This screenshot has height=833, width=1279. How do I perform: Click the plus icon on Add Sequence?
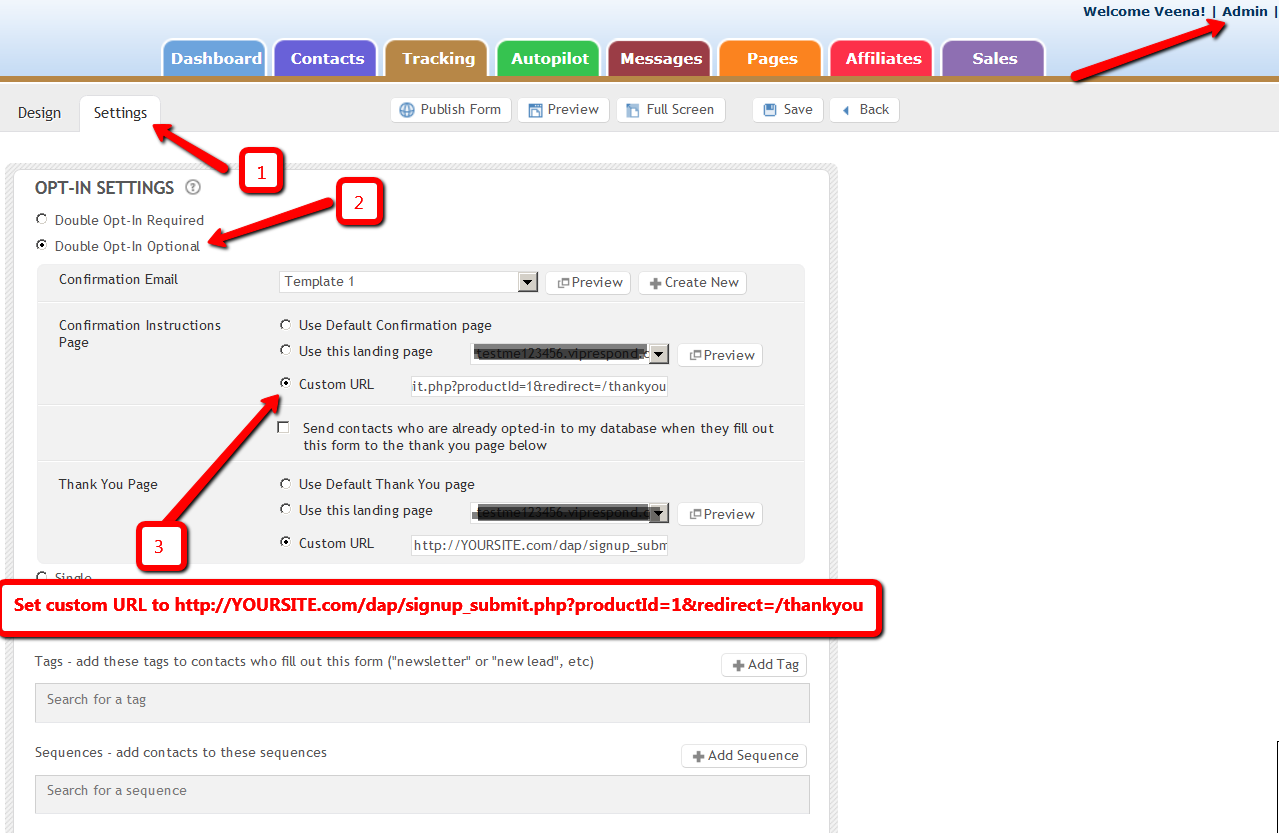[698, 757]
